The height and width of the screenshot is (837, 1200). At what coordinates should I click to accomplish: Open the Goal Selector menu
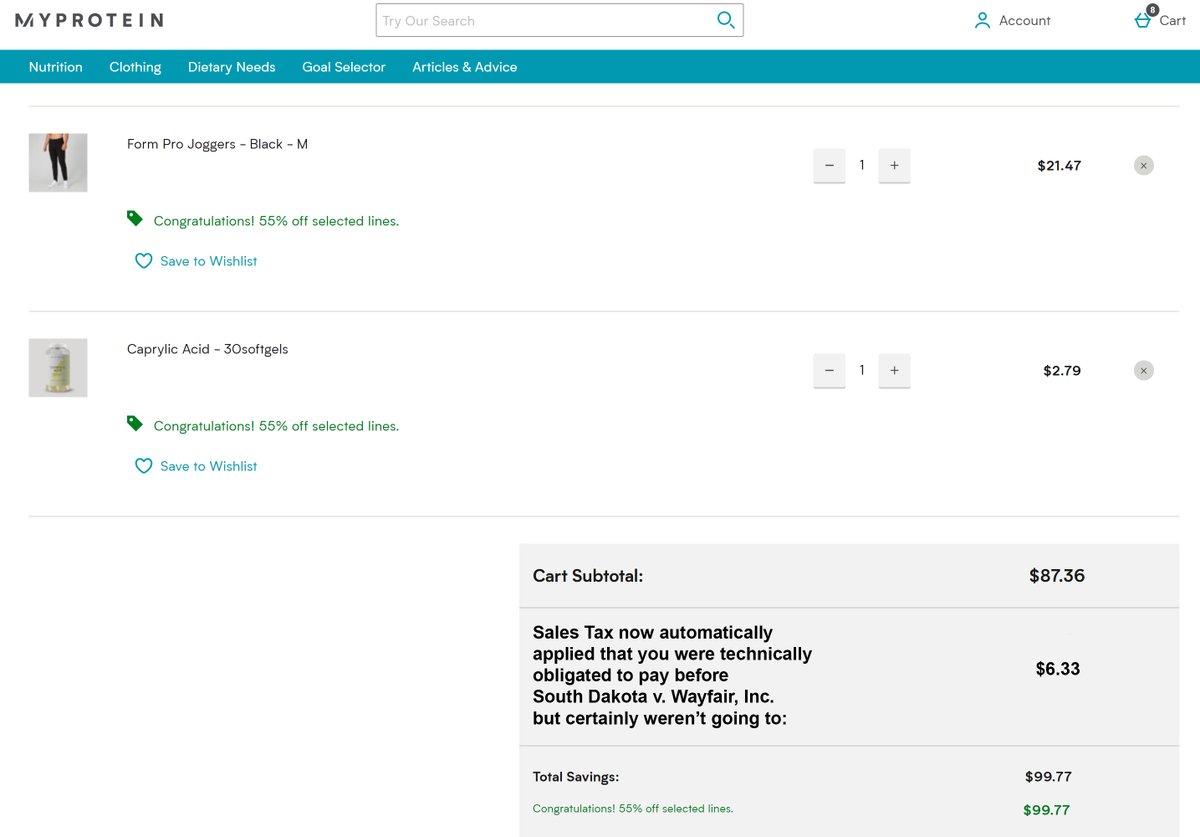click(x=344, y=67)
